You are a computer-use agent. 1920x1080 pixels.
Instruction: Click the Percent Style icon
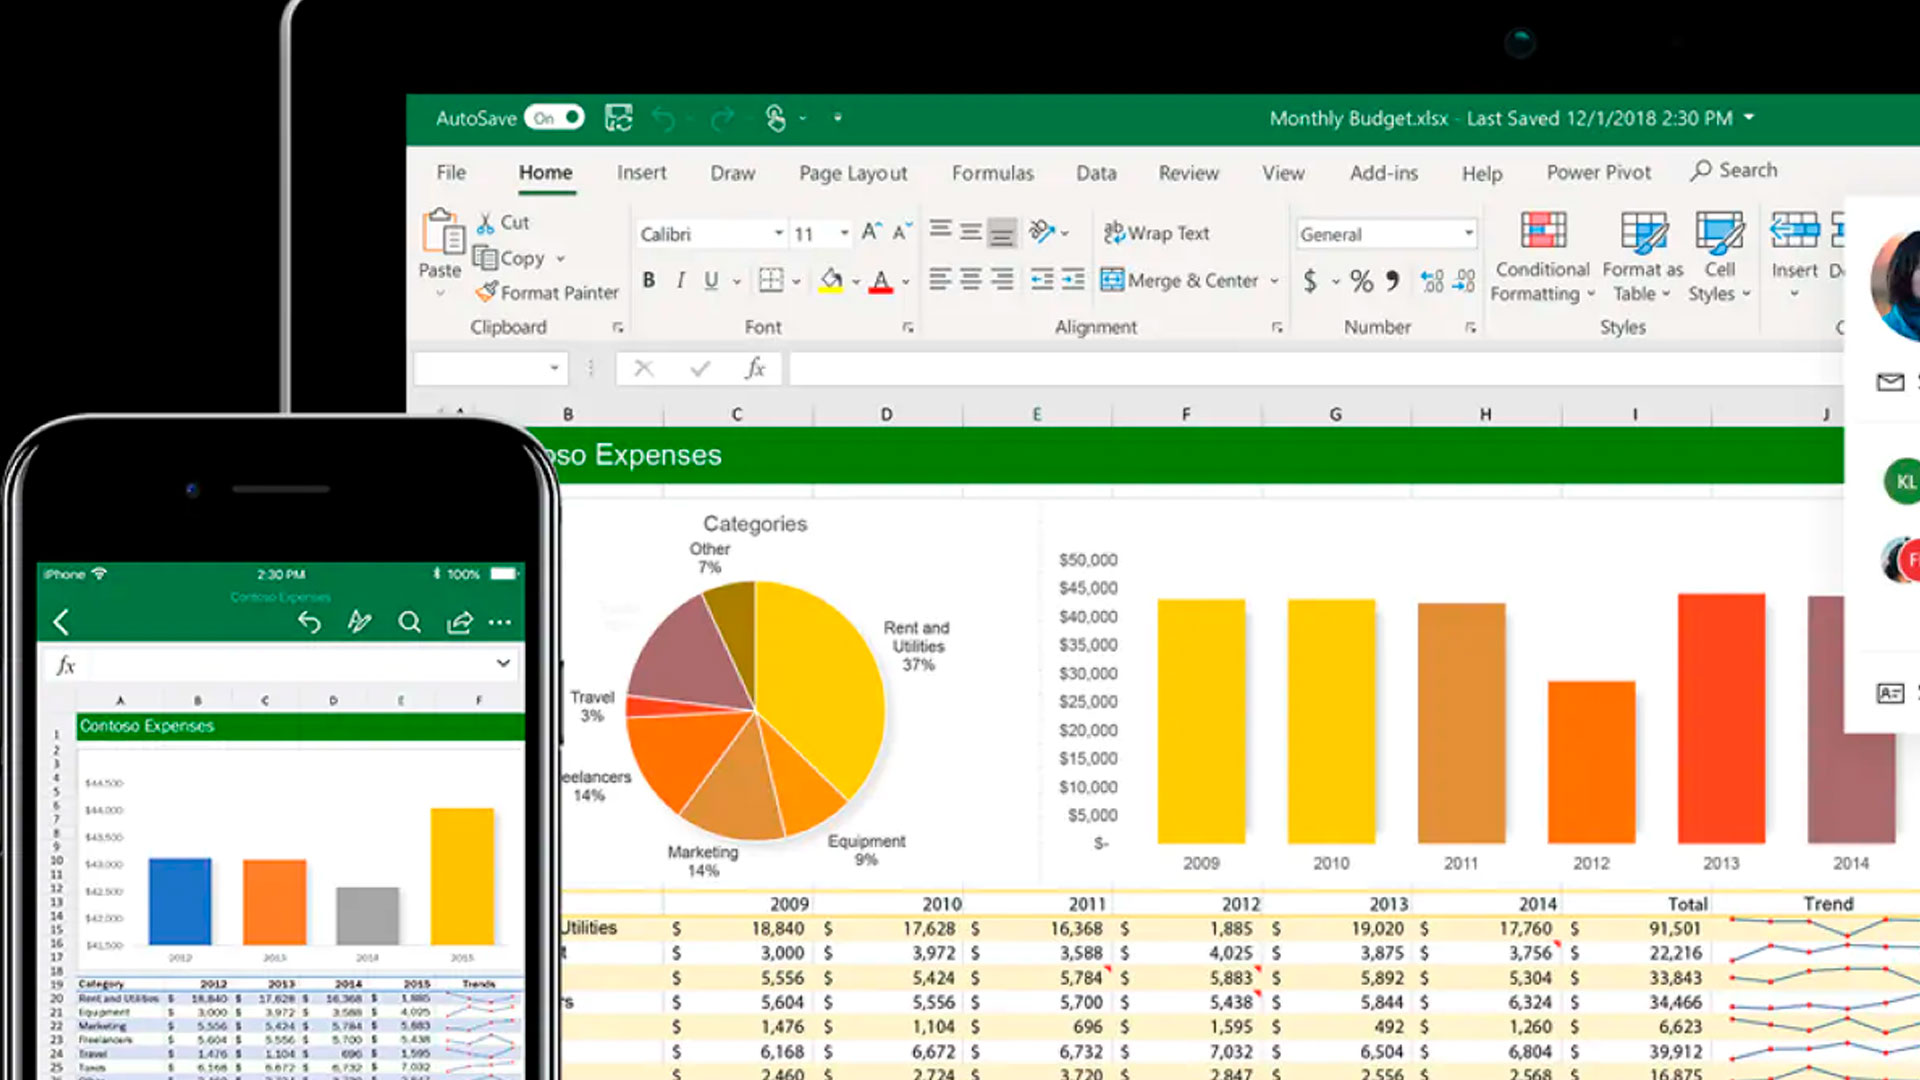click(1361, 281)
